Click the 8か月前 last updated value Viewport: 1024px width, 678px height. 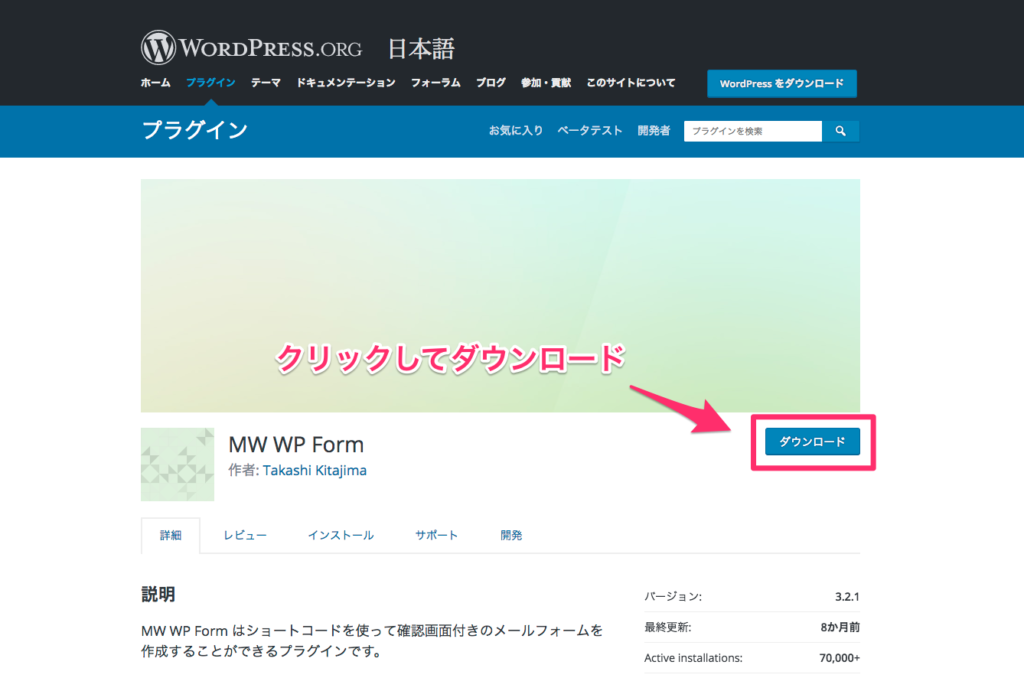[840, 627]
